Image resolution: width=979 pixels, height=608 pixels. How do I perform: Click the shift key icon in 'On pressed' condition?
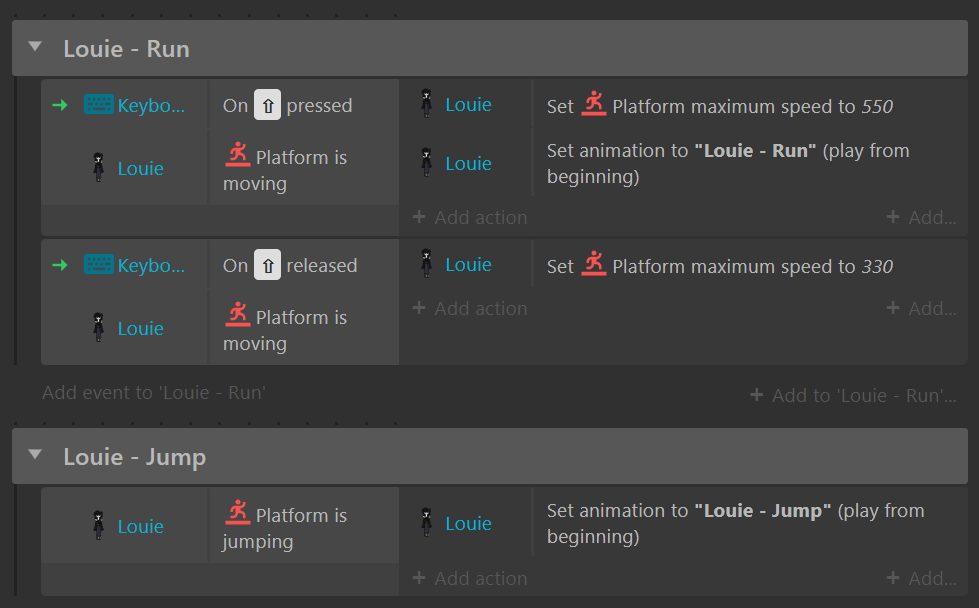pyautogui.click(x=267, y=105)
